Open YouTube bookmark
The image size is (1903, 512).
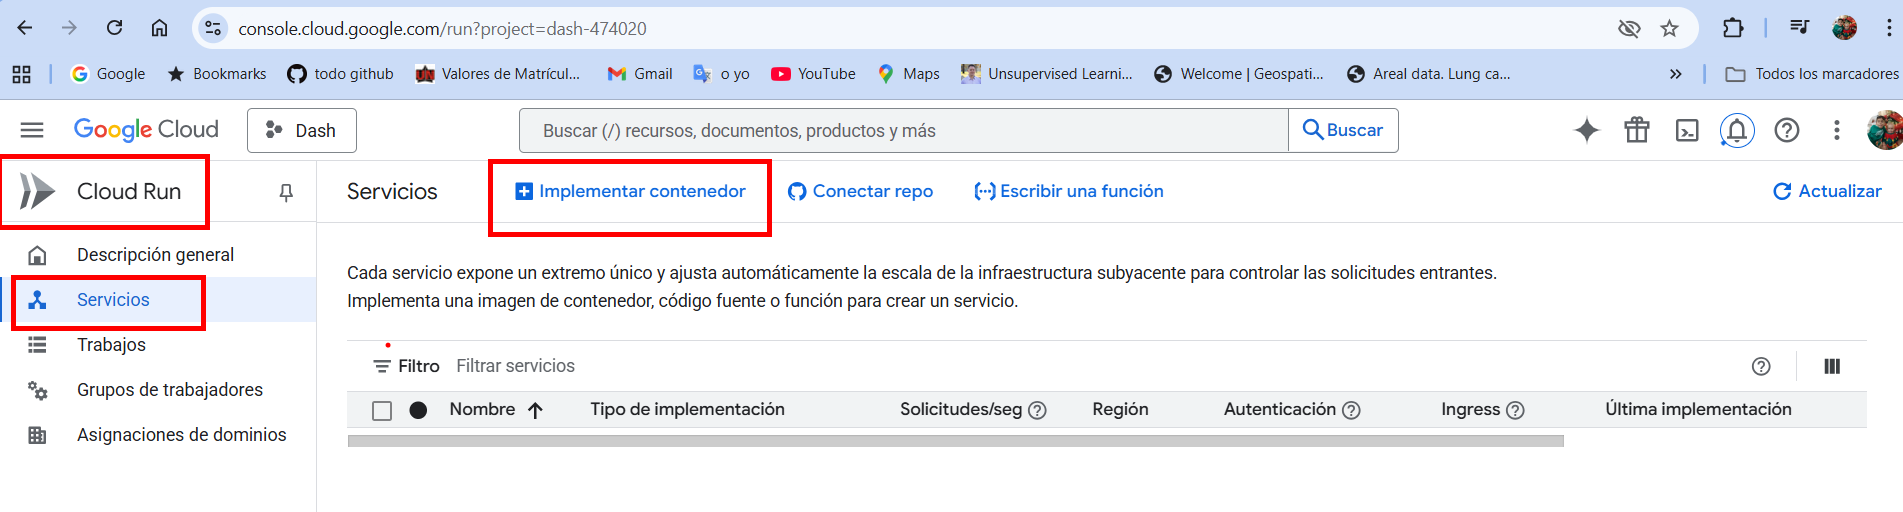(x=813, y=74)
